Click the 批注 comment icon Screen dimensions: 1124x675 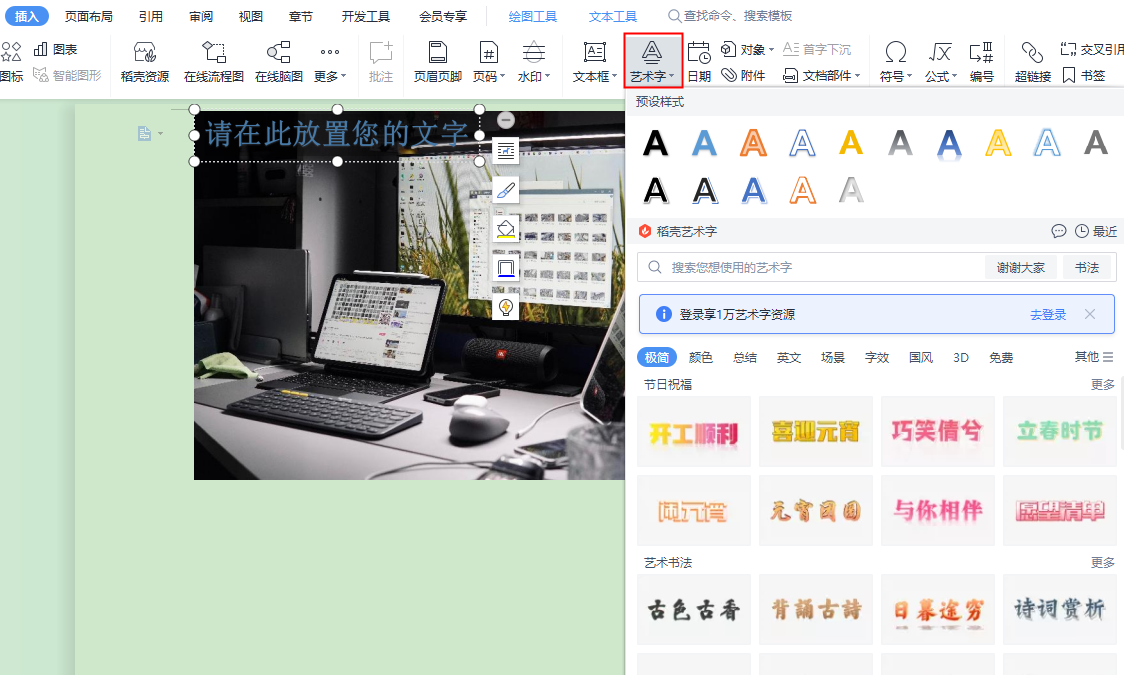point(381,62)
